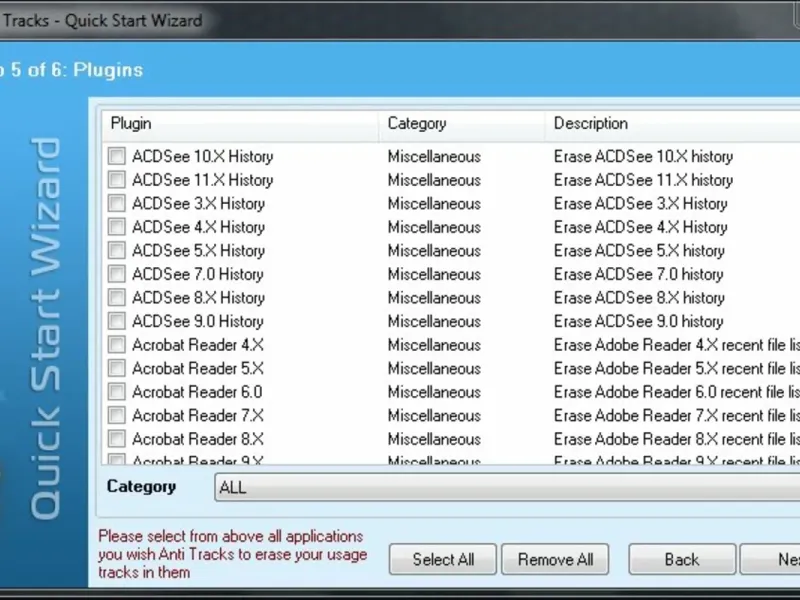Click Miscellaneous category of Acrobat Reader 8.X row
This screenshot has width=800, height=600.
(x=434, y=439)
